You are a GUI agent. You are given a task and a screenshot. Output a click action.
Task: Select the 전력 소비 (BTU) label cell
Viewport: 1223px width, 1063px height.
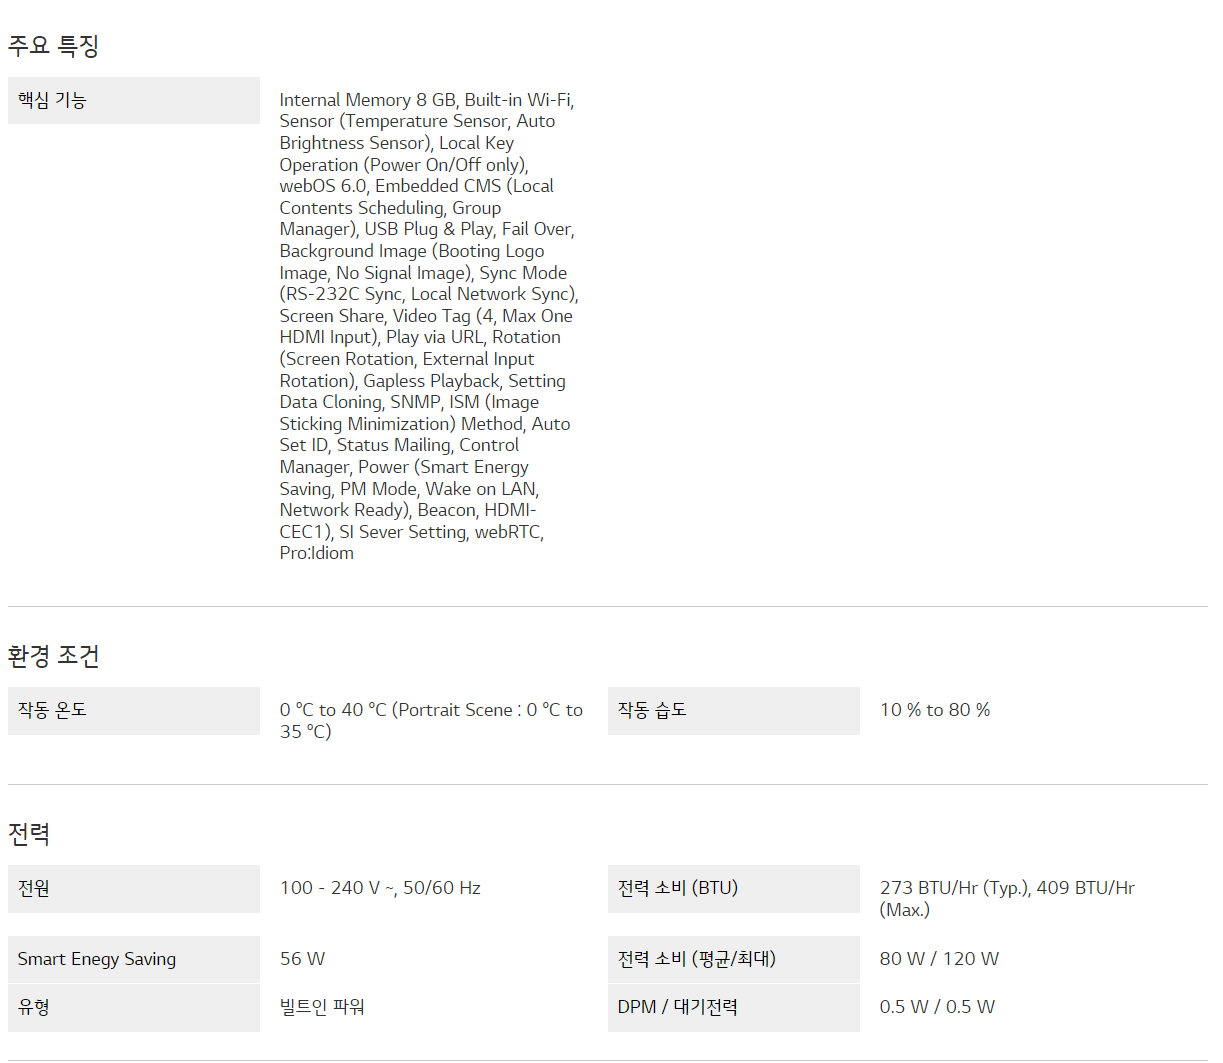click(x=733, y=888)
